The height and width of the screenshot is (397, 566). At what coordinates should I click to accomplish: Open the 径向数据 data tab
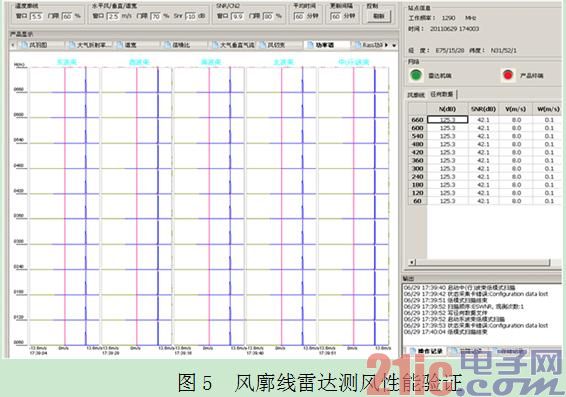[x=442, y=94]
